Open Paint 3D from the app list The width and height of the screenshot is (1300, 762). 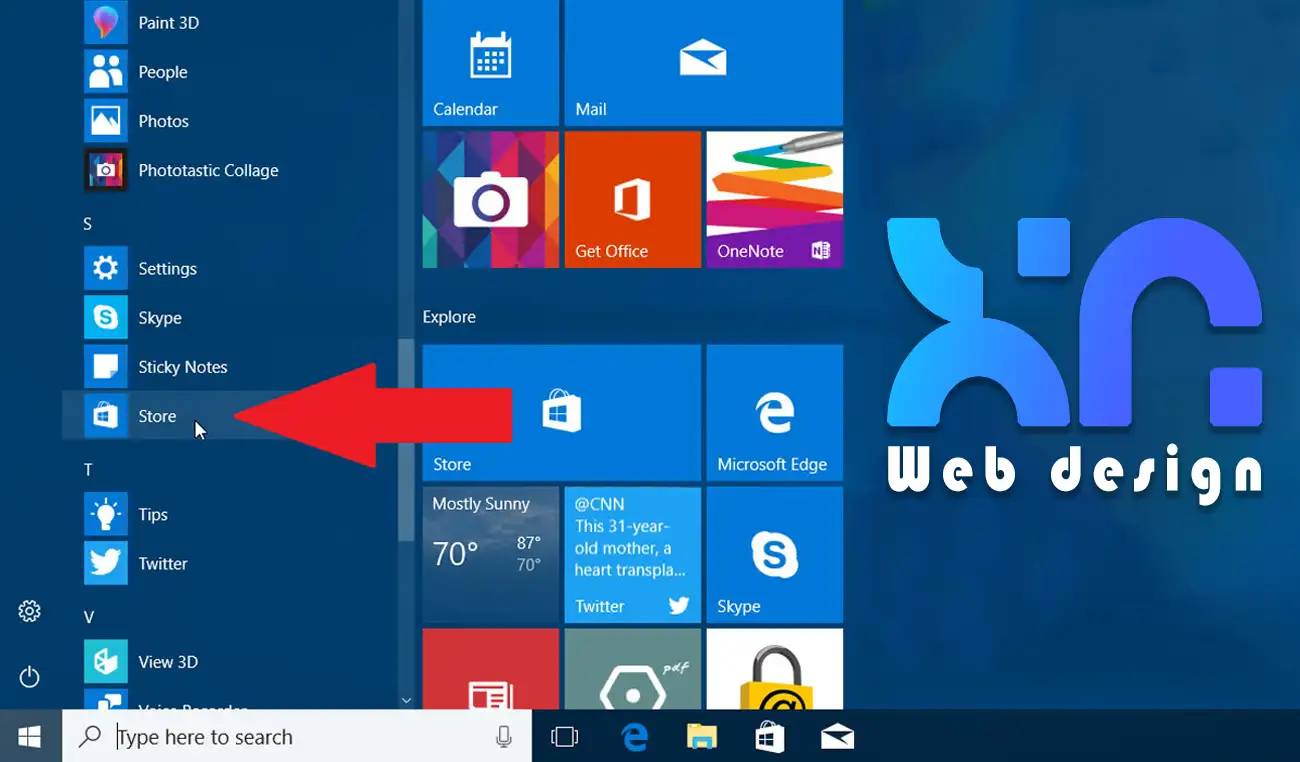tap(166, 22)
